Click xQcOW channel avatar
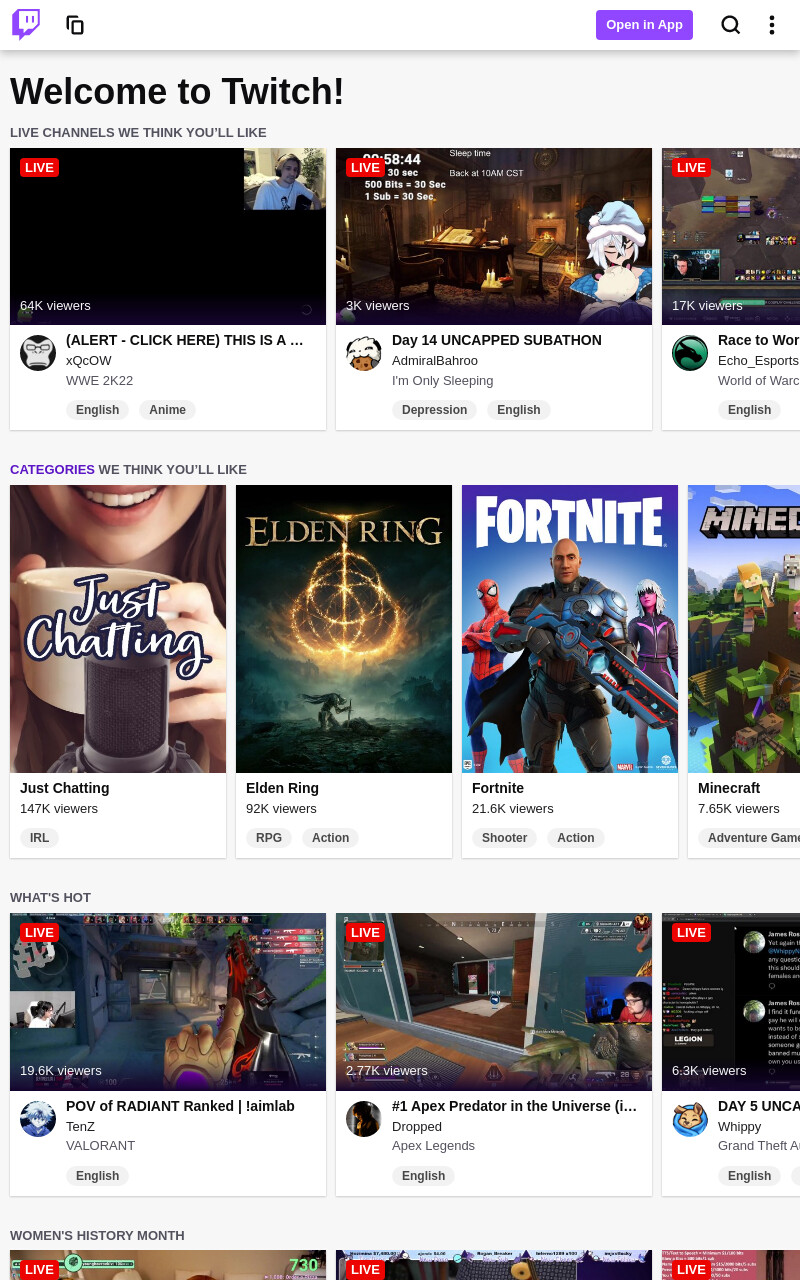 coord(38,353)
